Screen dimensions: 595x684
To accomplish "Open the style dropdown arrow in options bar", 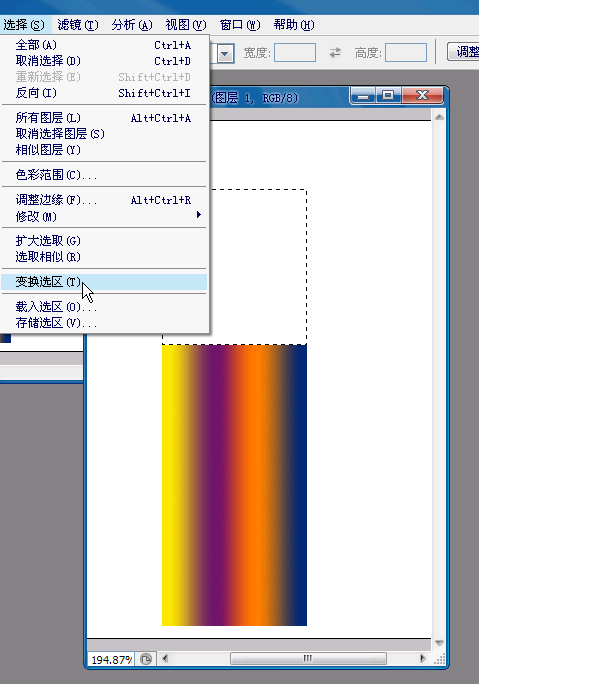I will (x=225, y=54).
